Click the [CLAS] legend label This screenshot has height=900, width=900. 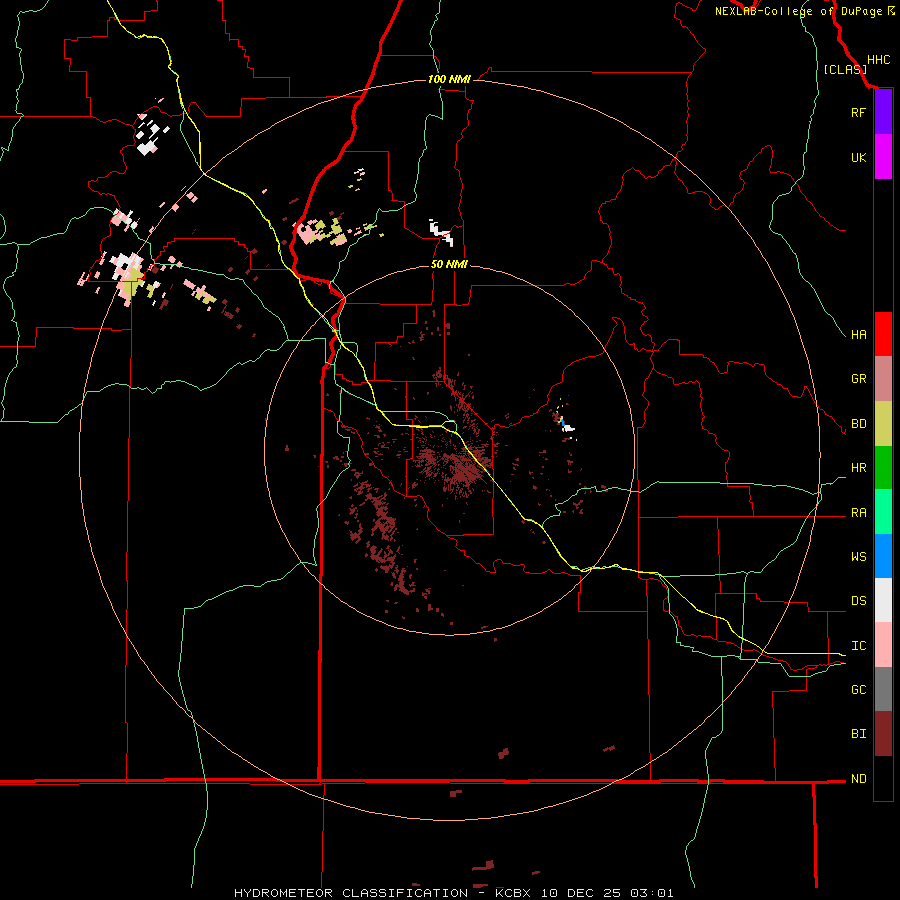[x=845, y=69]
